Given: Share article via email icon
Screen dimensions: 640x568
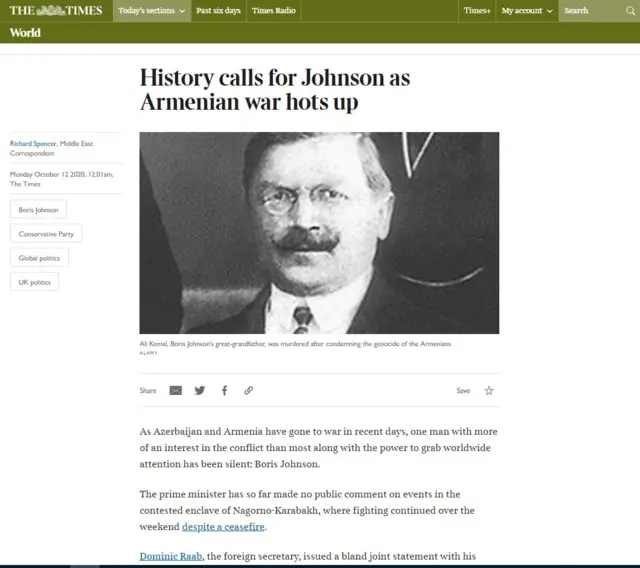Looking at the screenshot, I should (x=176, y=390).
